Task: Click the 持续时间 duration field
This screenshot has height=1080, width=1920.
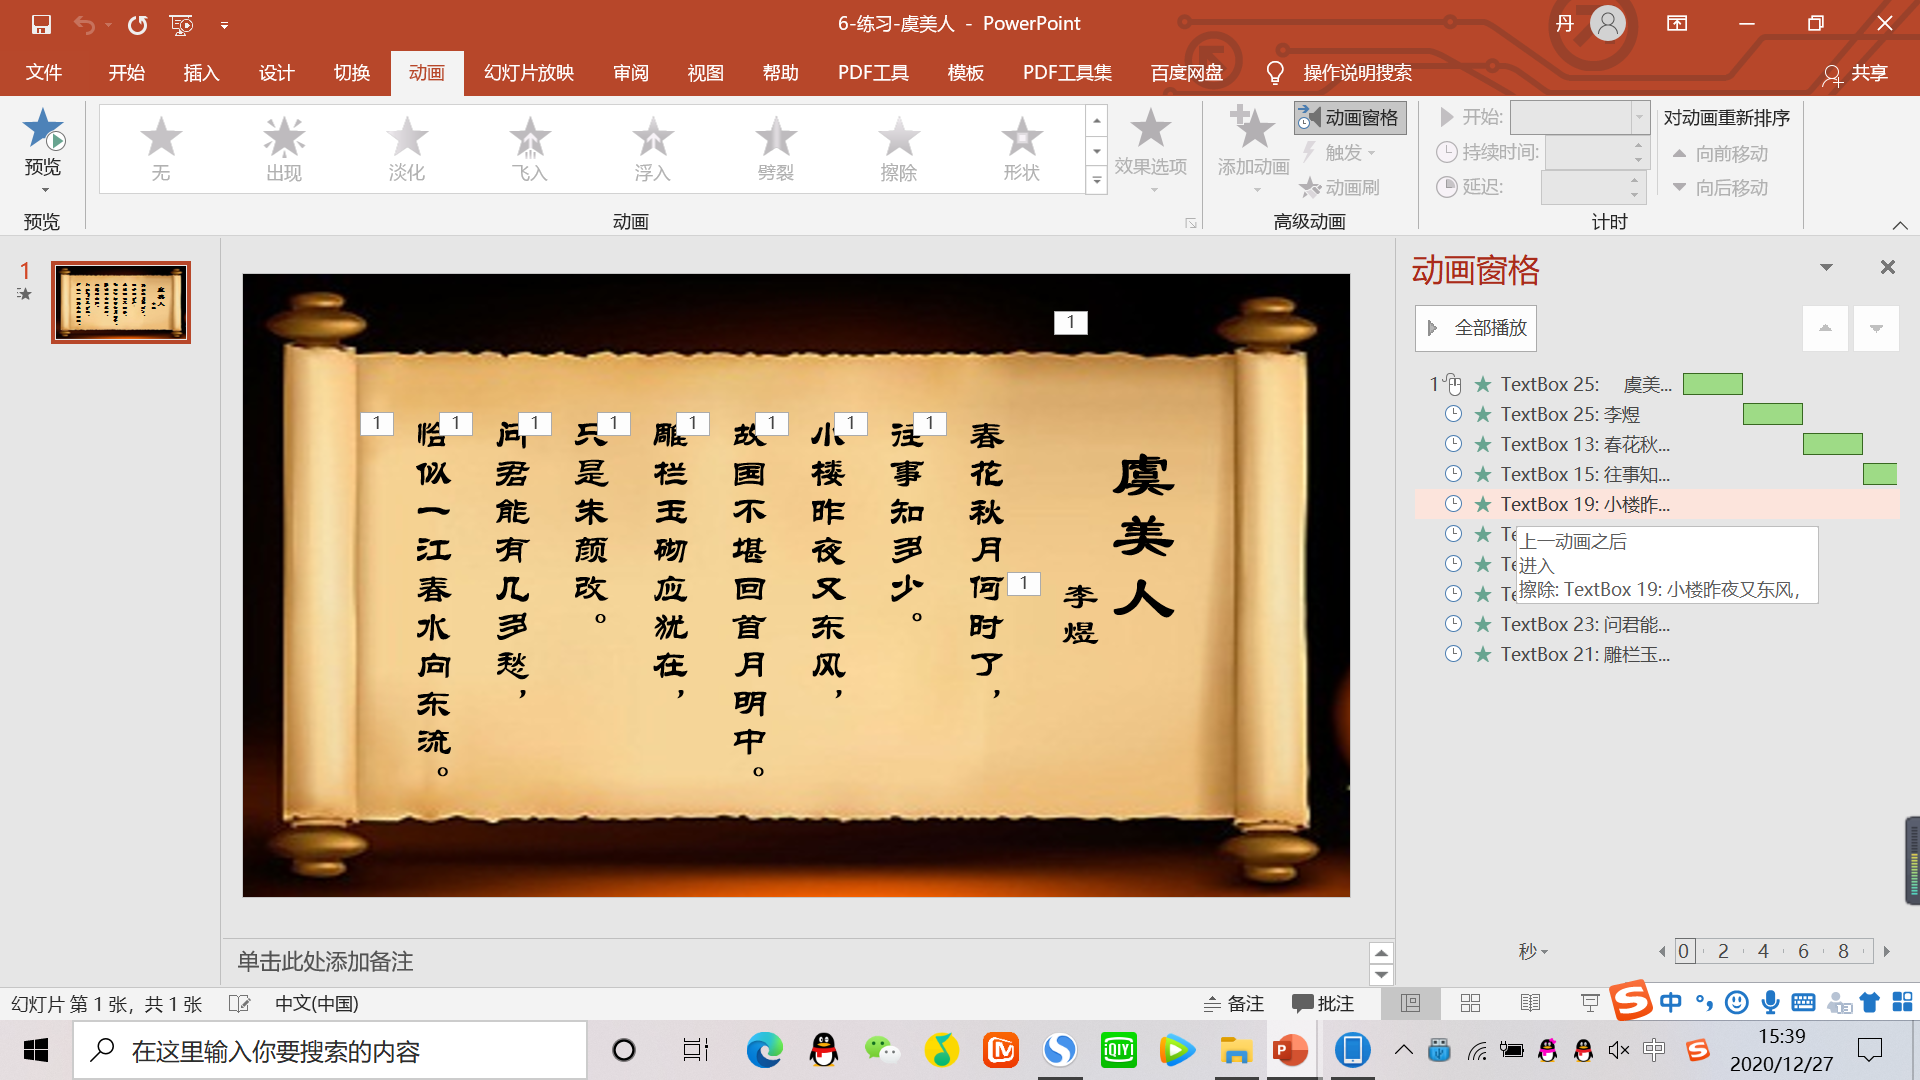Action: coord(1596,153)
